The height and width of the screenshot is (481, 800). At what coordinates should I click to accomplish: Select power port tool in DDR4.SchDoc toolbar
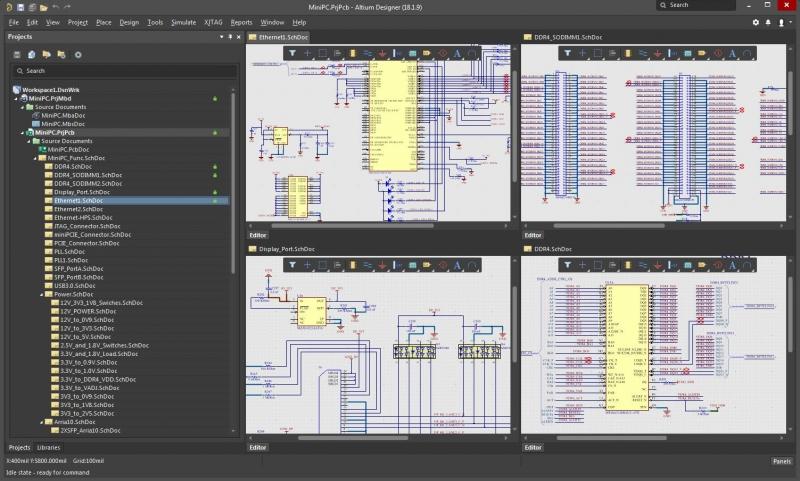[x=657, y=265]
